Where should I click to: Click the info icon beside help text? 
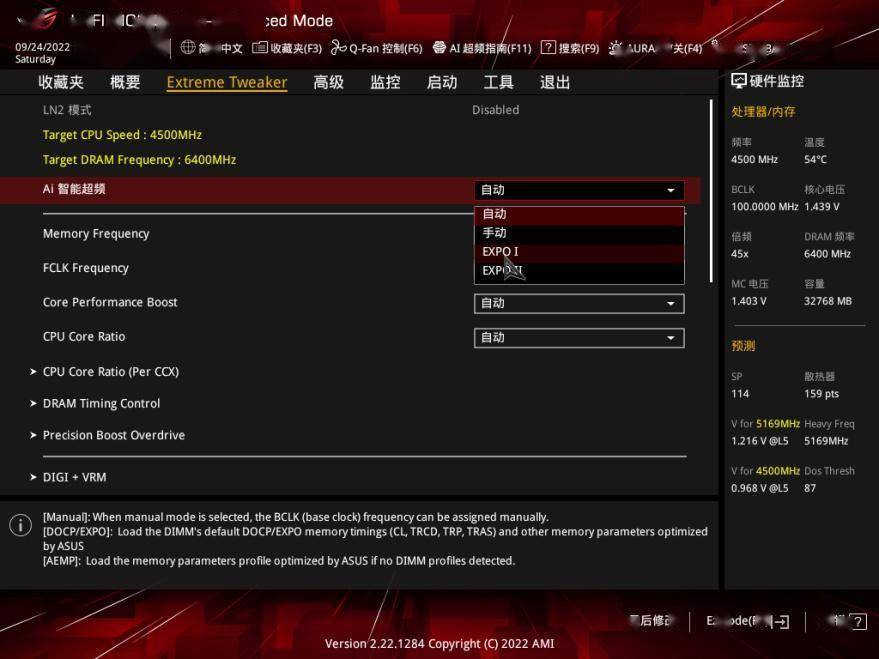20,525
